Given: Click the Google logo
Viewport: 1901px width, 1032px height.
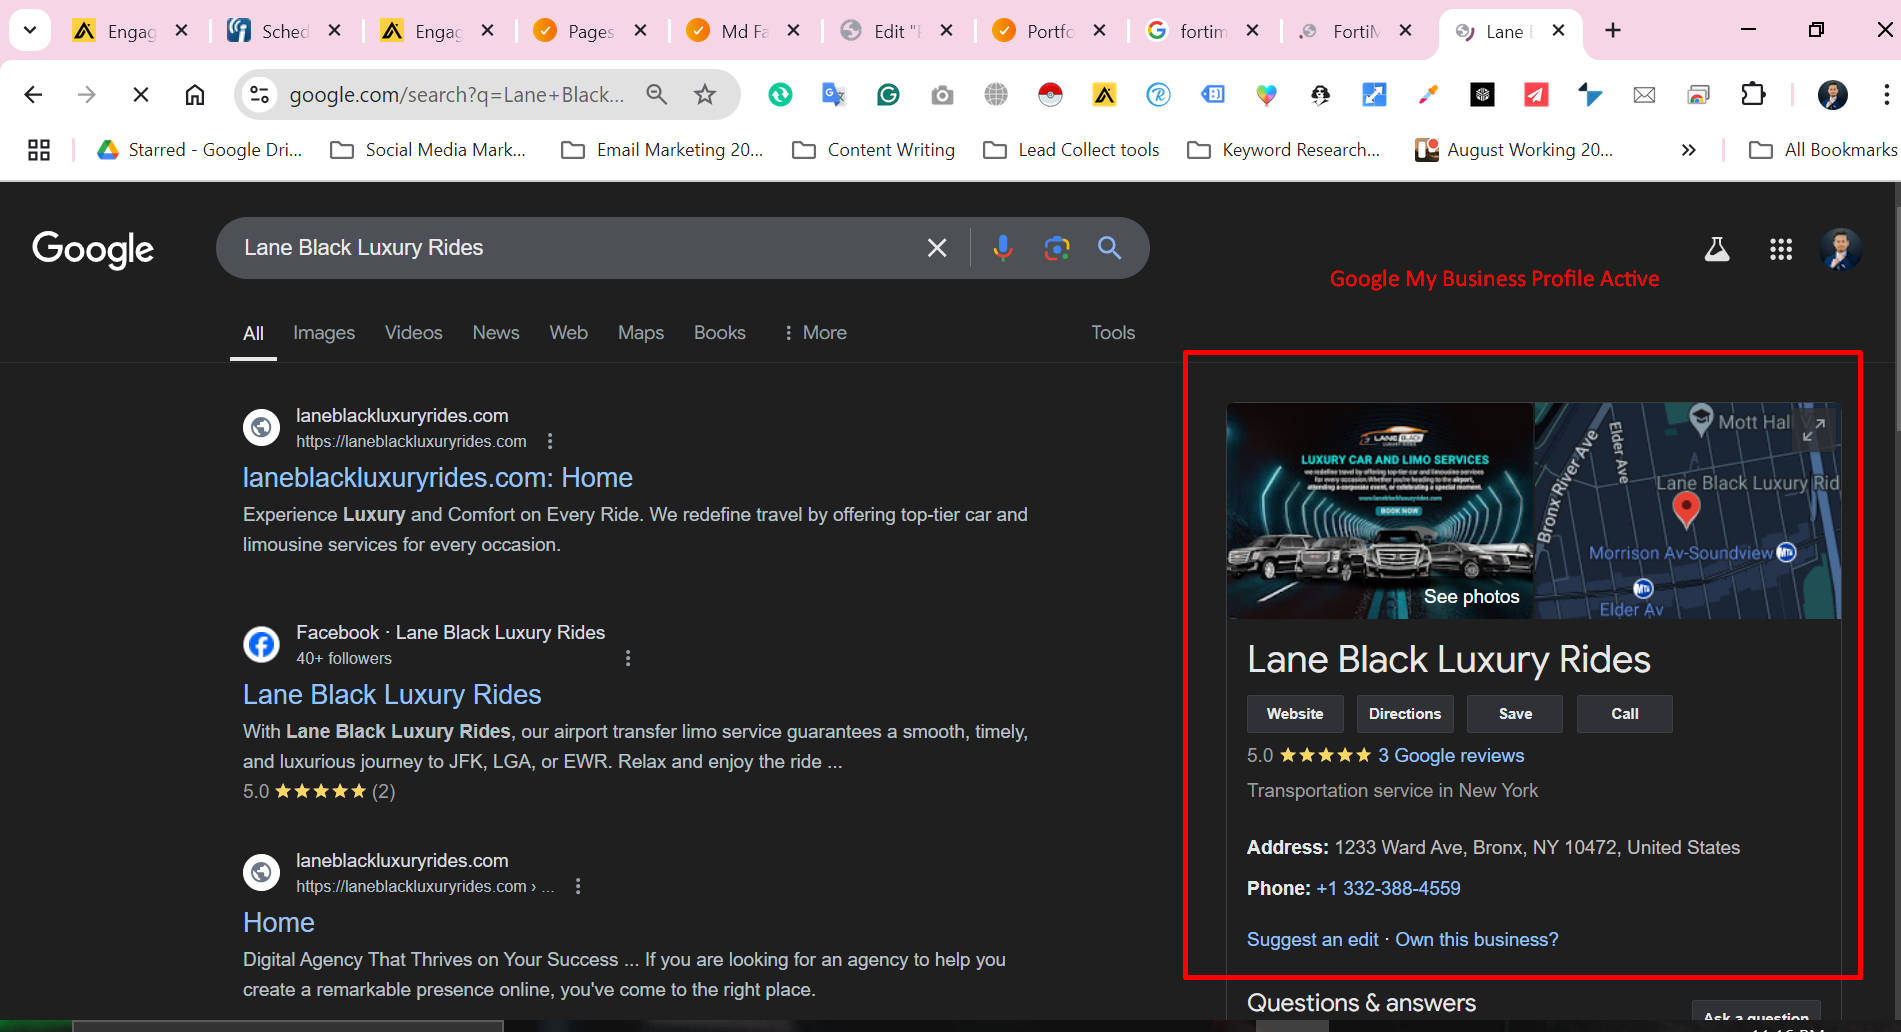Looking at the screenshot, I should coord(93,250).
